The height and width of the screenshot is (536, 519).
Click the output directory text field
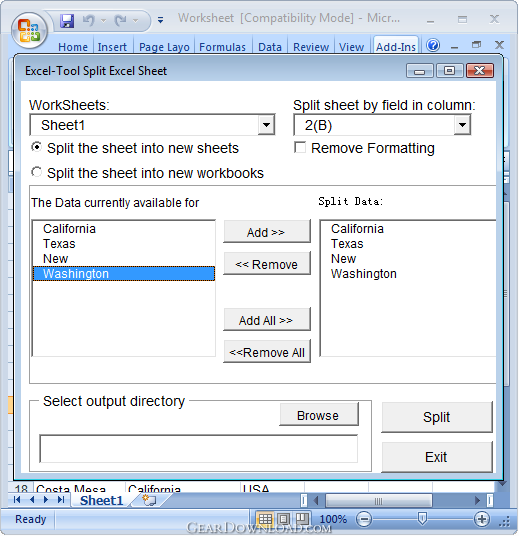(198, 449)
